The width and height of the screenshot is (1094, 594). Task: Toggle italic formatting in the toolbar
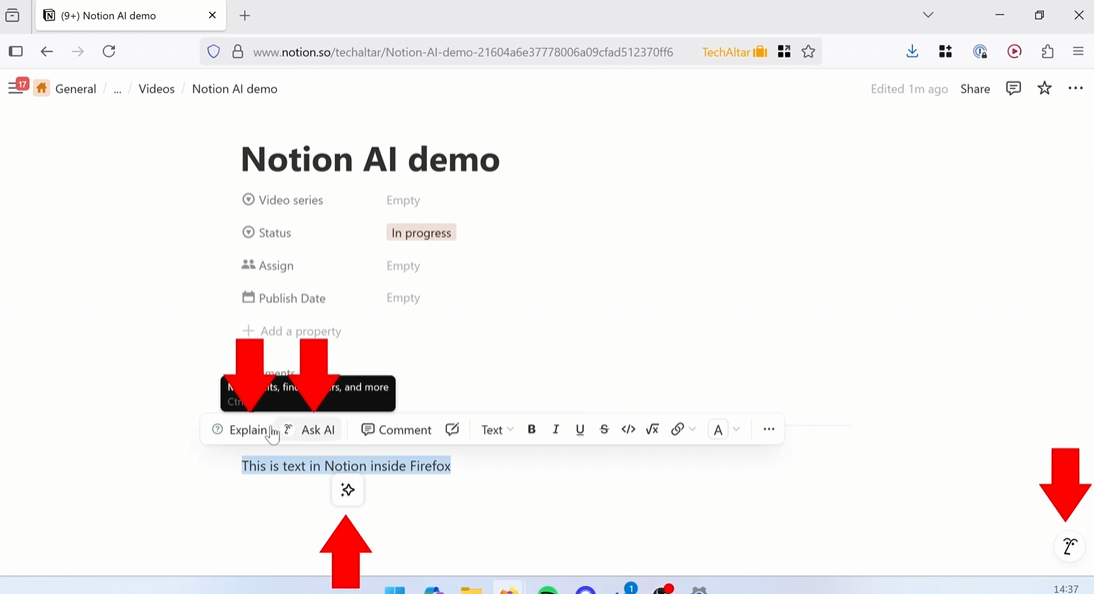(556, 430)
